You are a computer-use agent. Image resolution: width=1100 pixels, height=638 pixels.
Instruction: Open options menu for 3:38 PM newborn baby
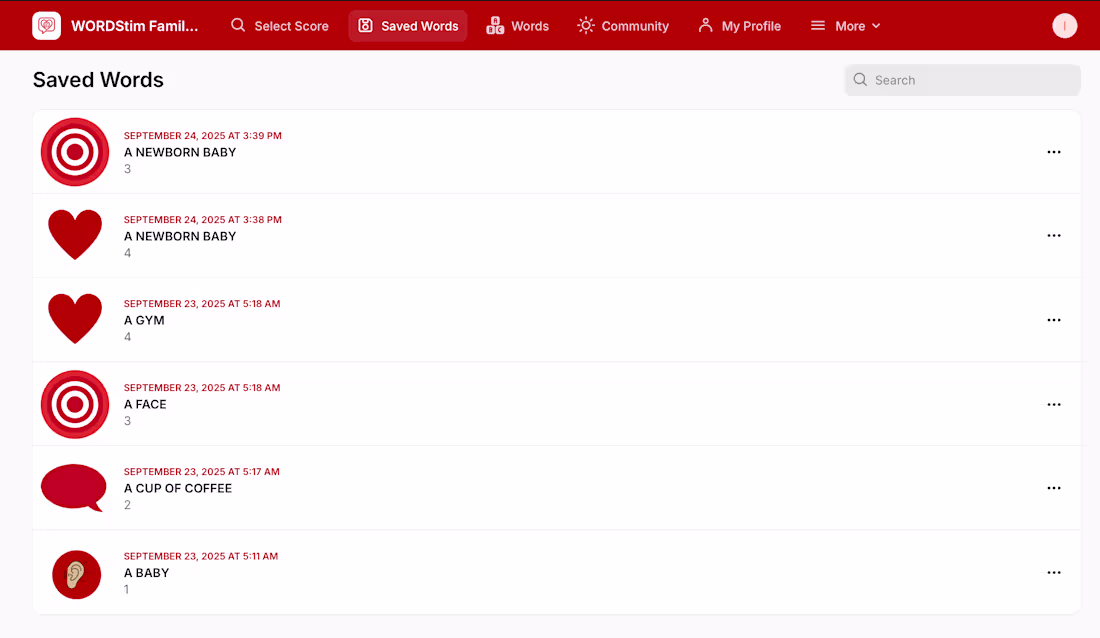click(x=1054, y=236)
